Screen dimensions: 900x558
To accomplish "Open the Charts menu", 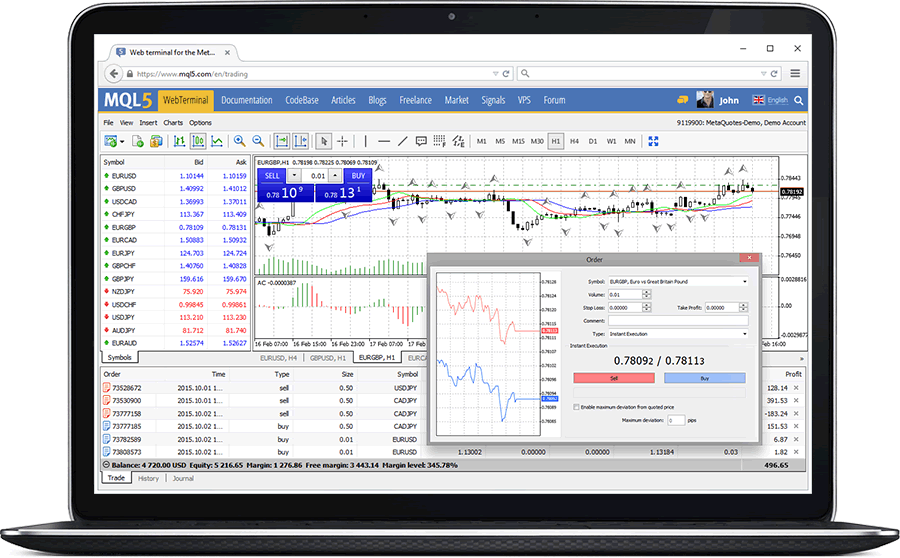I will point(173,122).
